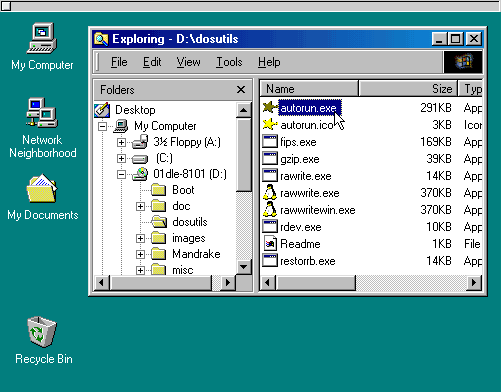Click the Desktop icon in folder tree
501x392 pixels.
(x=102, y=110)
